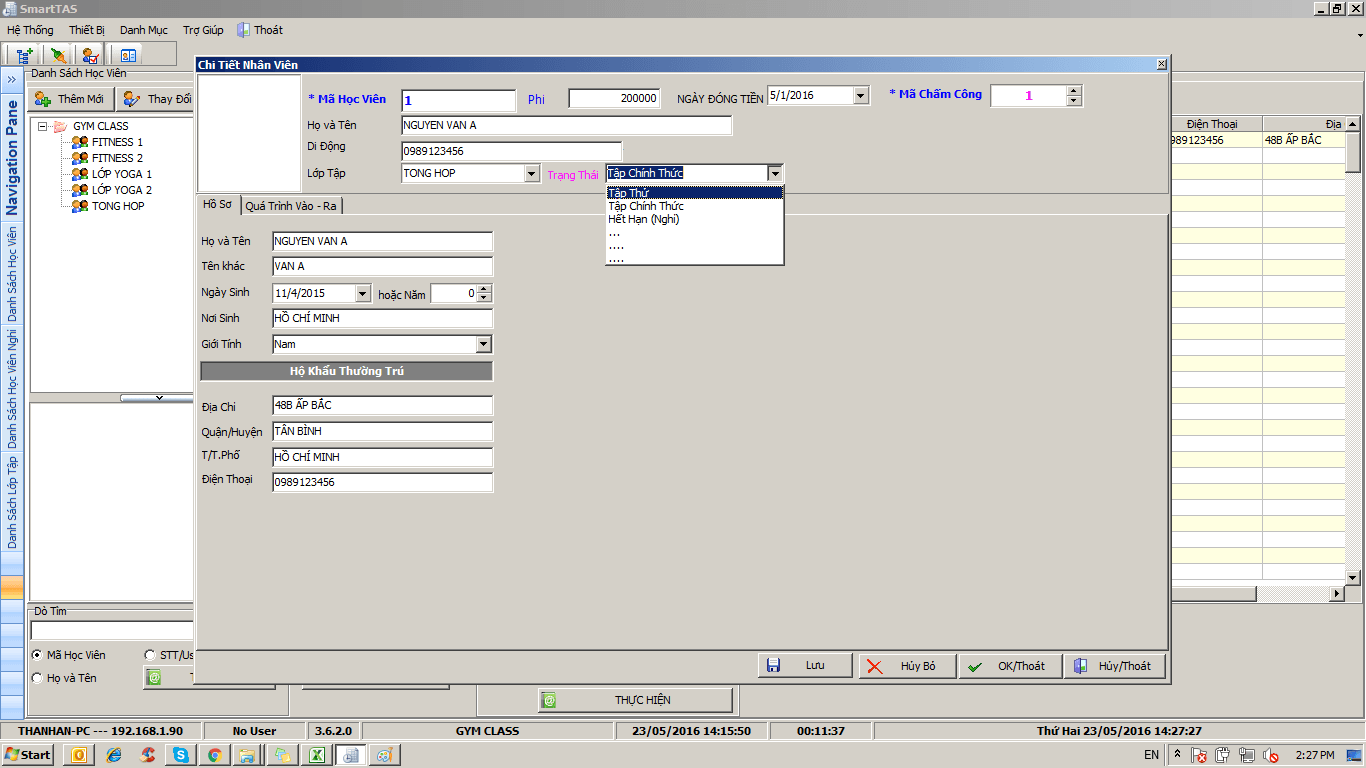
Task: Open the Danh Mục menu
Action: tap(144, 30)
